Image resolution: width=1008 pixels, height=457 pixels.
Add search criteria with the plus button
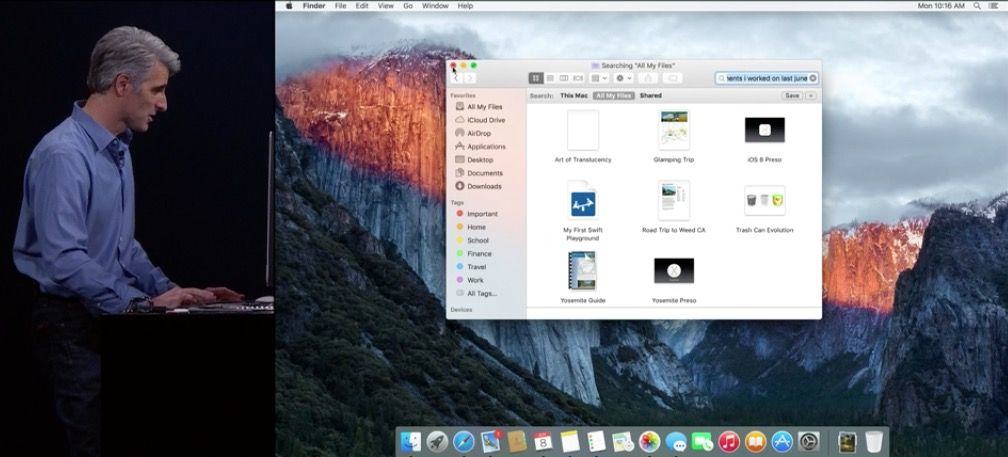[811, 96]
